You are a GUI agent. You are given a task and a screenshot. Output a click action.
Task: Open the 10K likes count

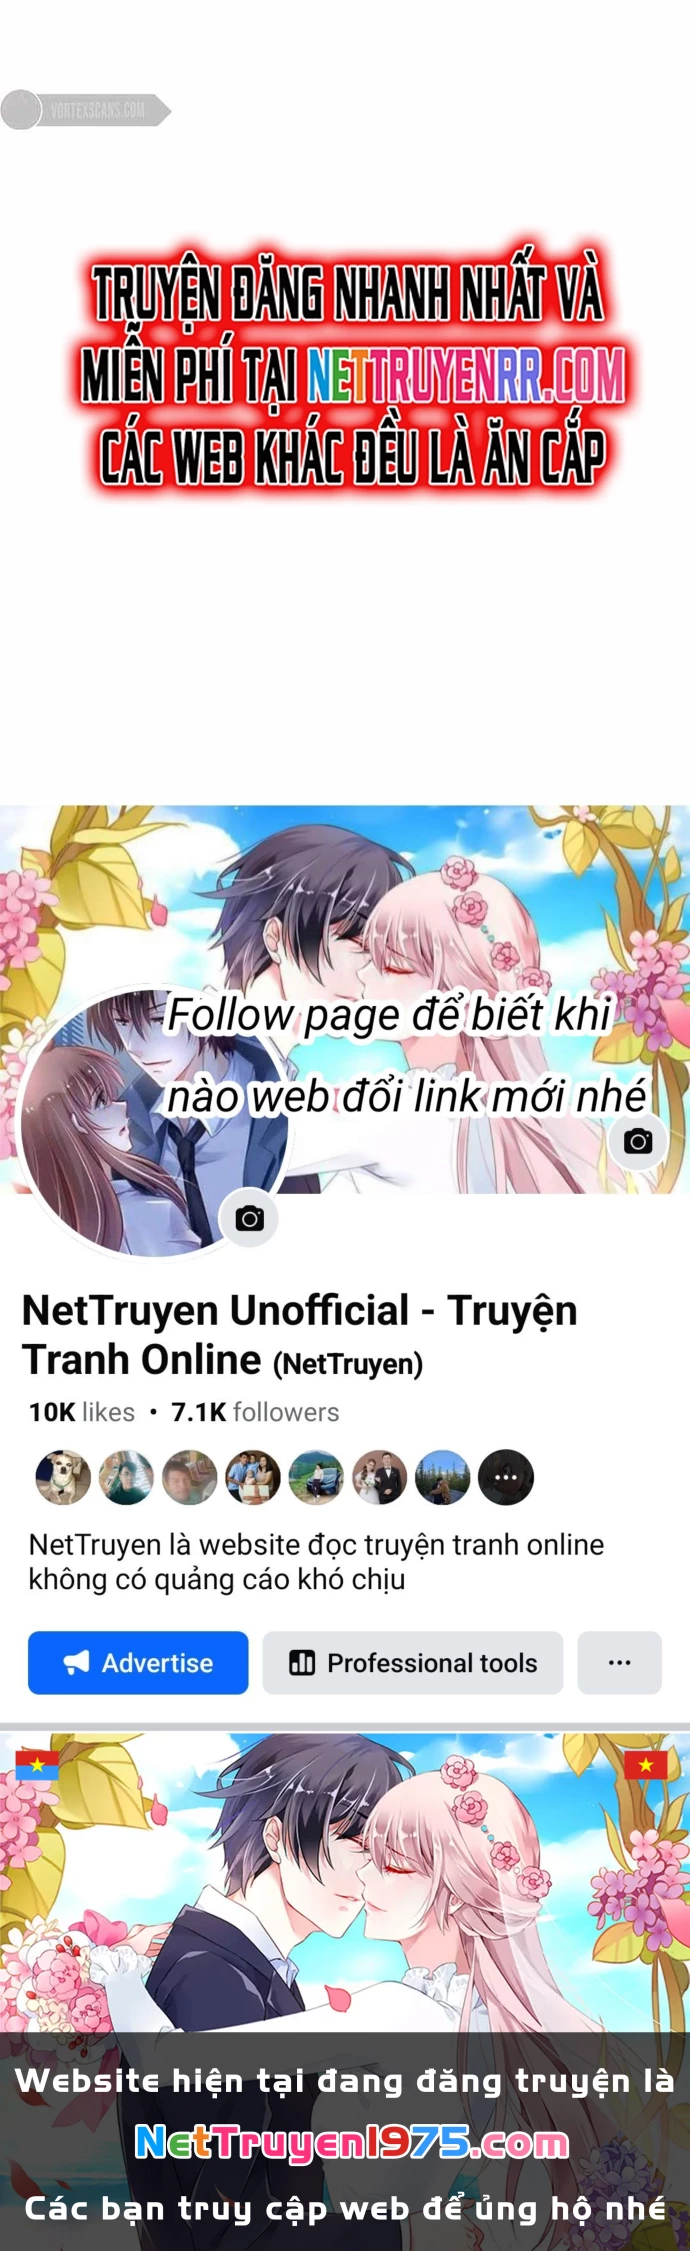coord(82,1412)
